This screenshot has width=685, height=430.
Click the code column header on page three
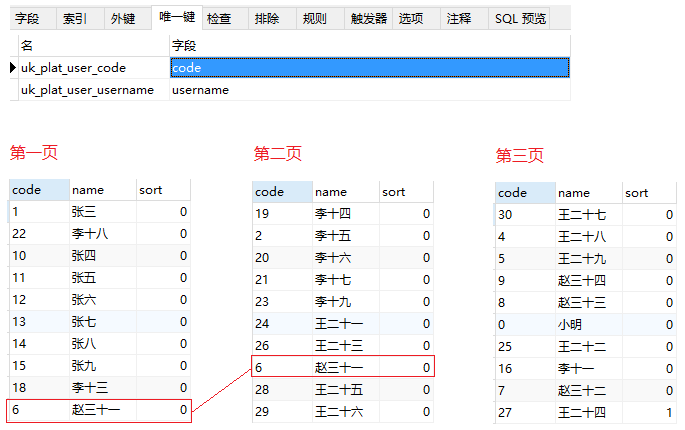pyautogui.click(x=525, y=193)
